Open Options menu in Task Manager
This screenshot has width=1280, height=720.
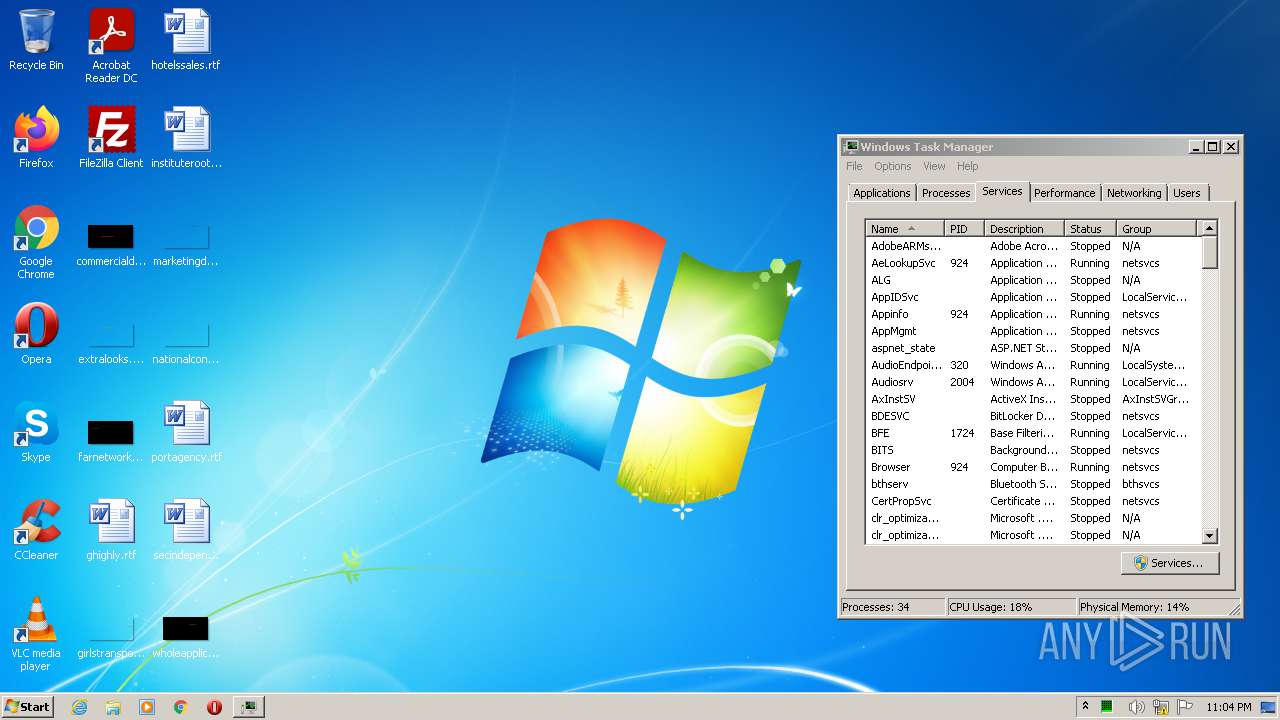click(x=893, y=166)
